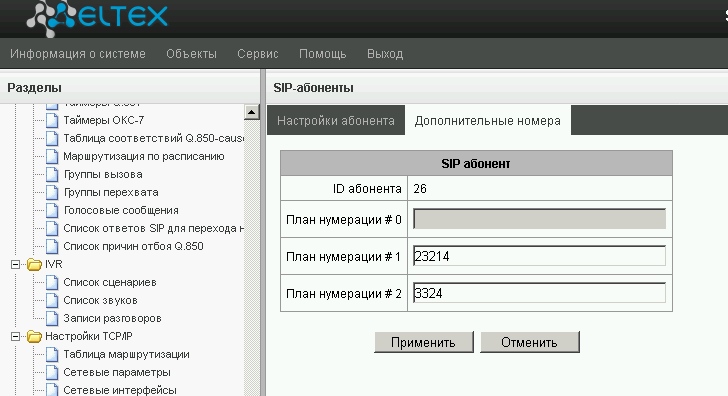The height and width of the screenshot is (396, 728).
Task: Open Маршрутизация по расписанию
Action: point(144,156)
